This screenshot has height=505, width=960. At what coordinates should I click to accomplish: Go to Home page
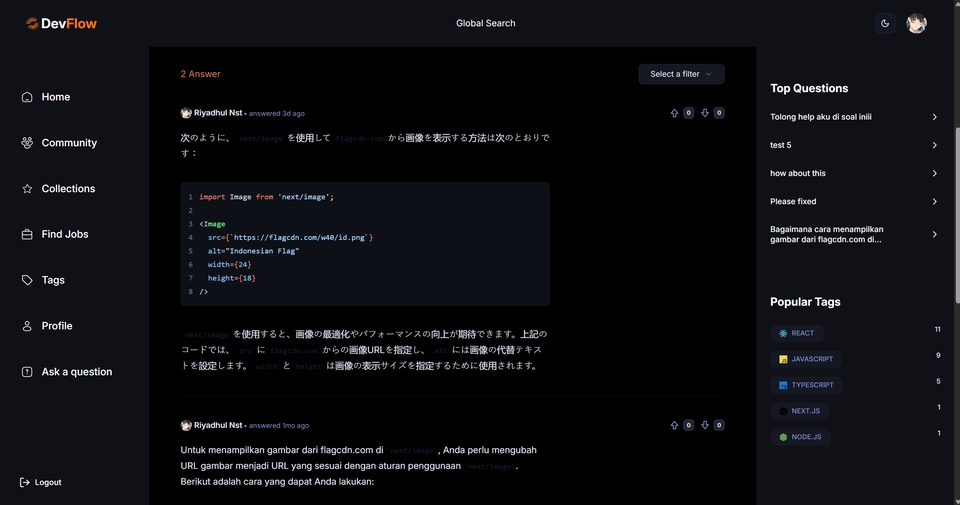click(x=56, y=97)
